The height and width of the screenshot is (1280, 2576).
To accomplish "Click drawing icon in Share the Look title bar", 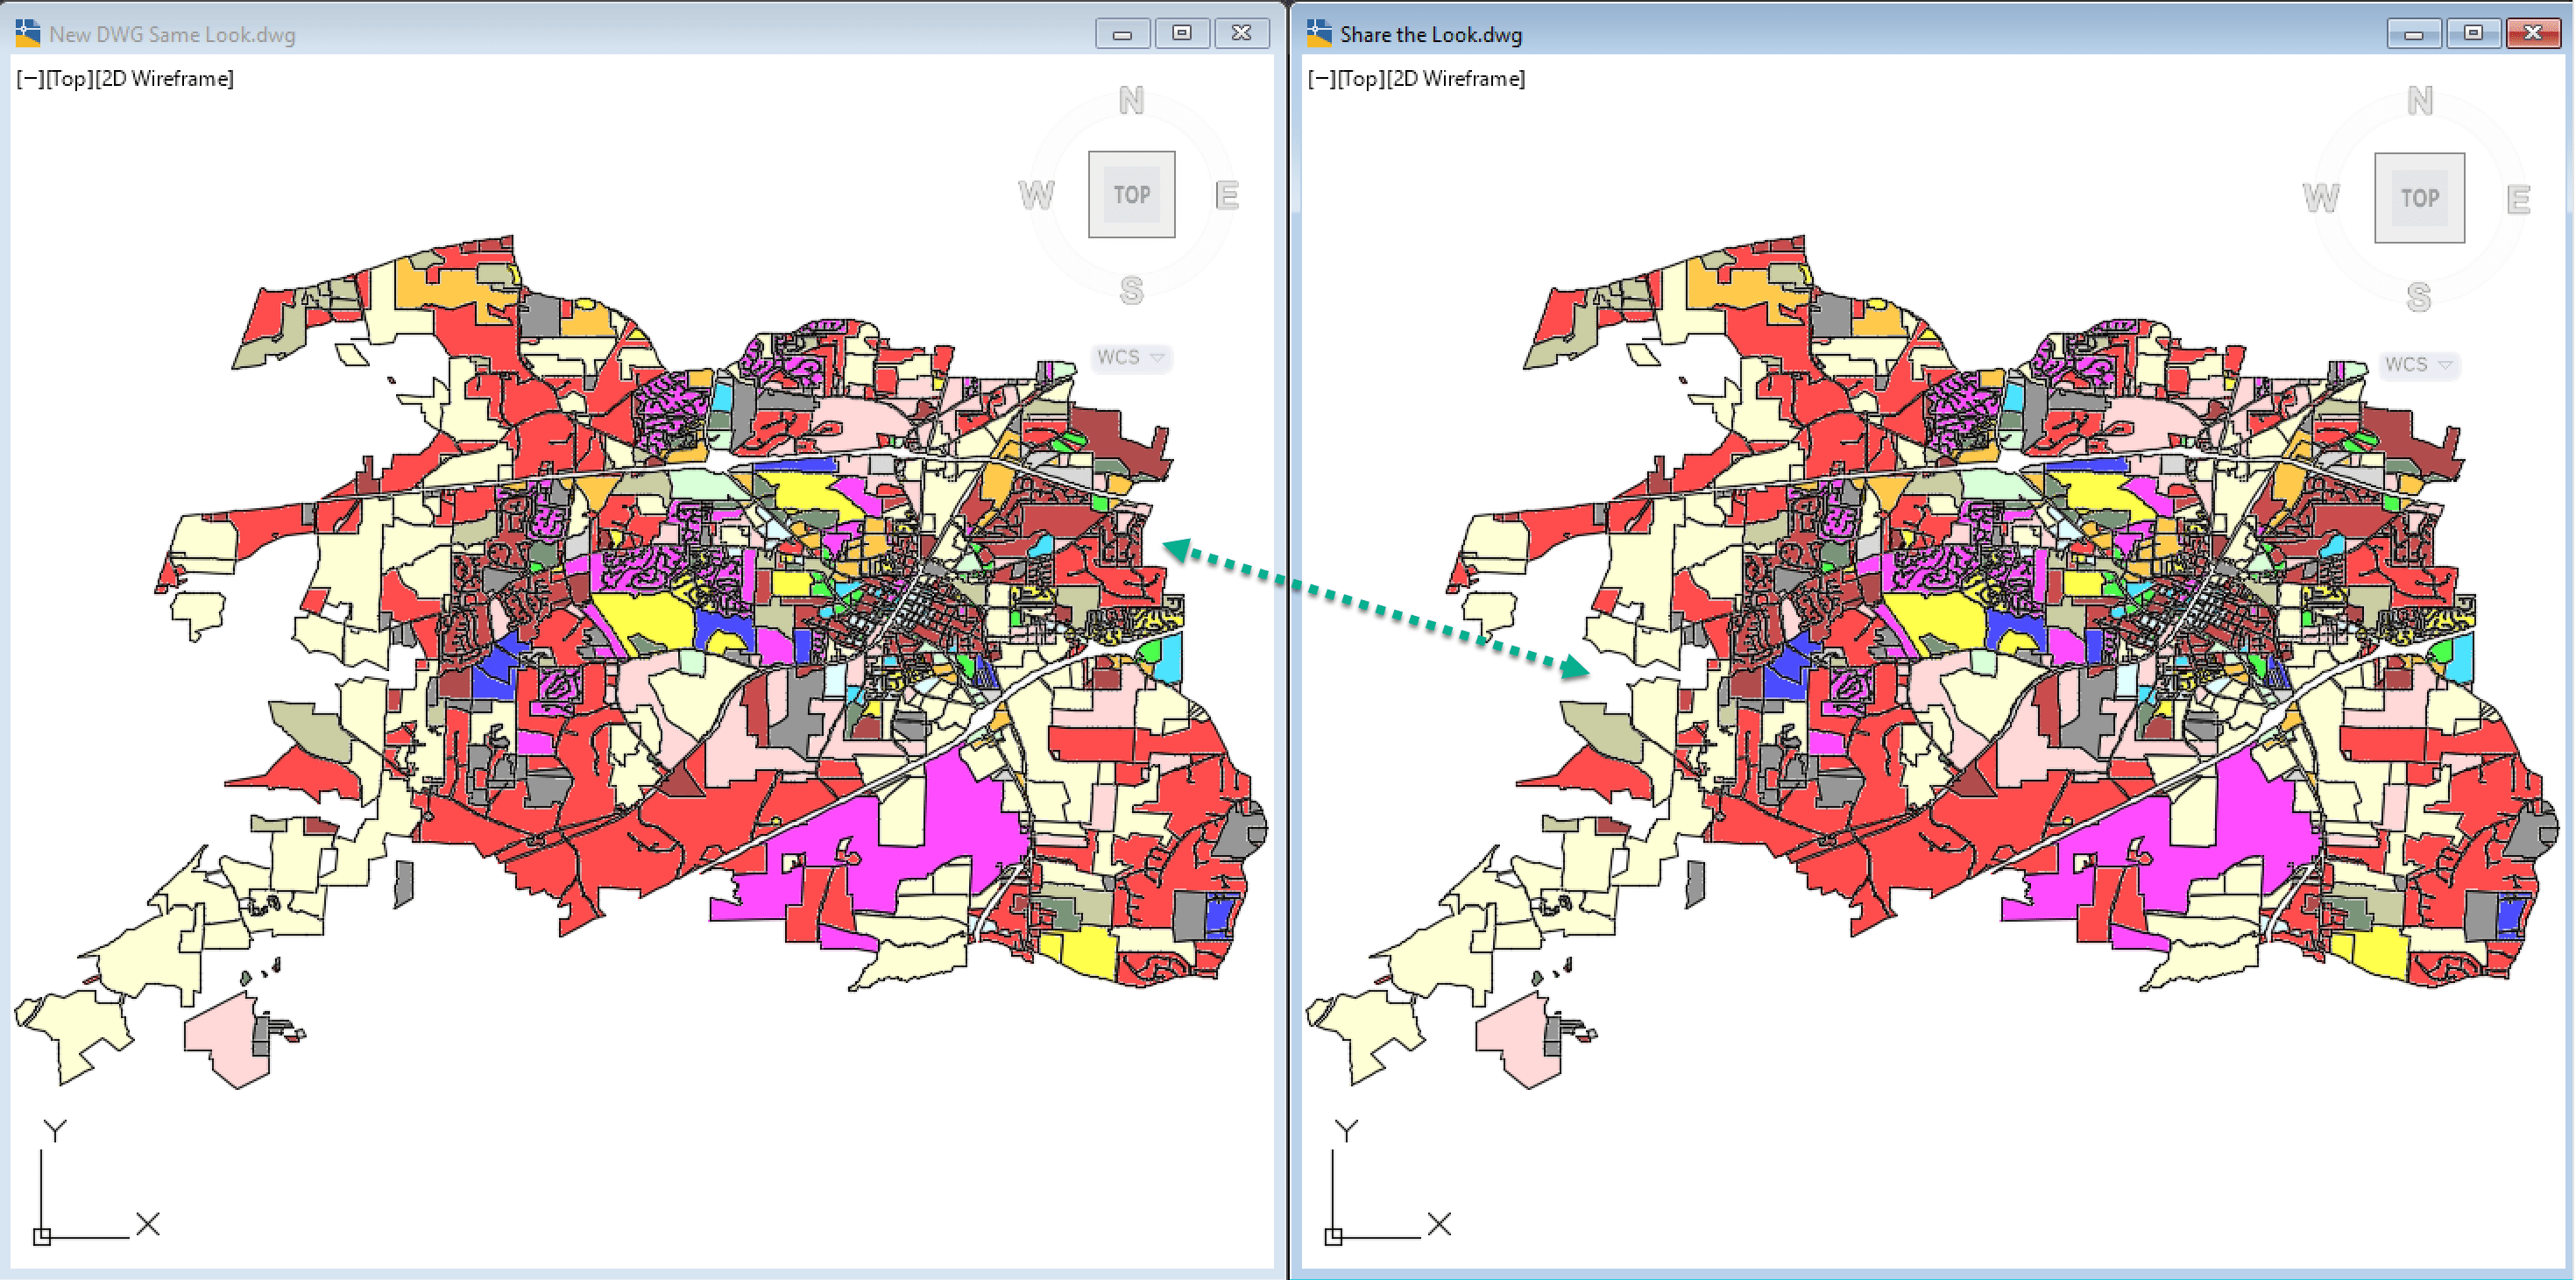I will tap(1319, 33).
